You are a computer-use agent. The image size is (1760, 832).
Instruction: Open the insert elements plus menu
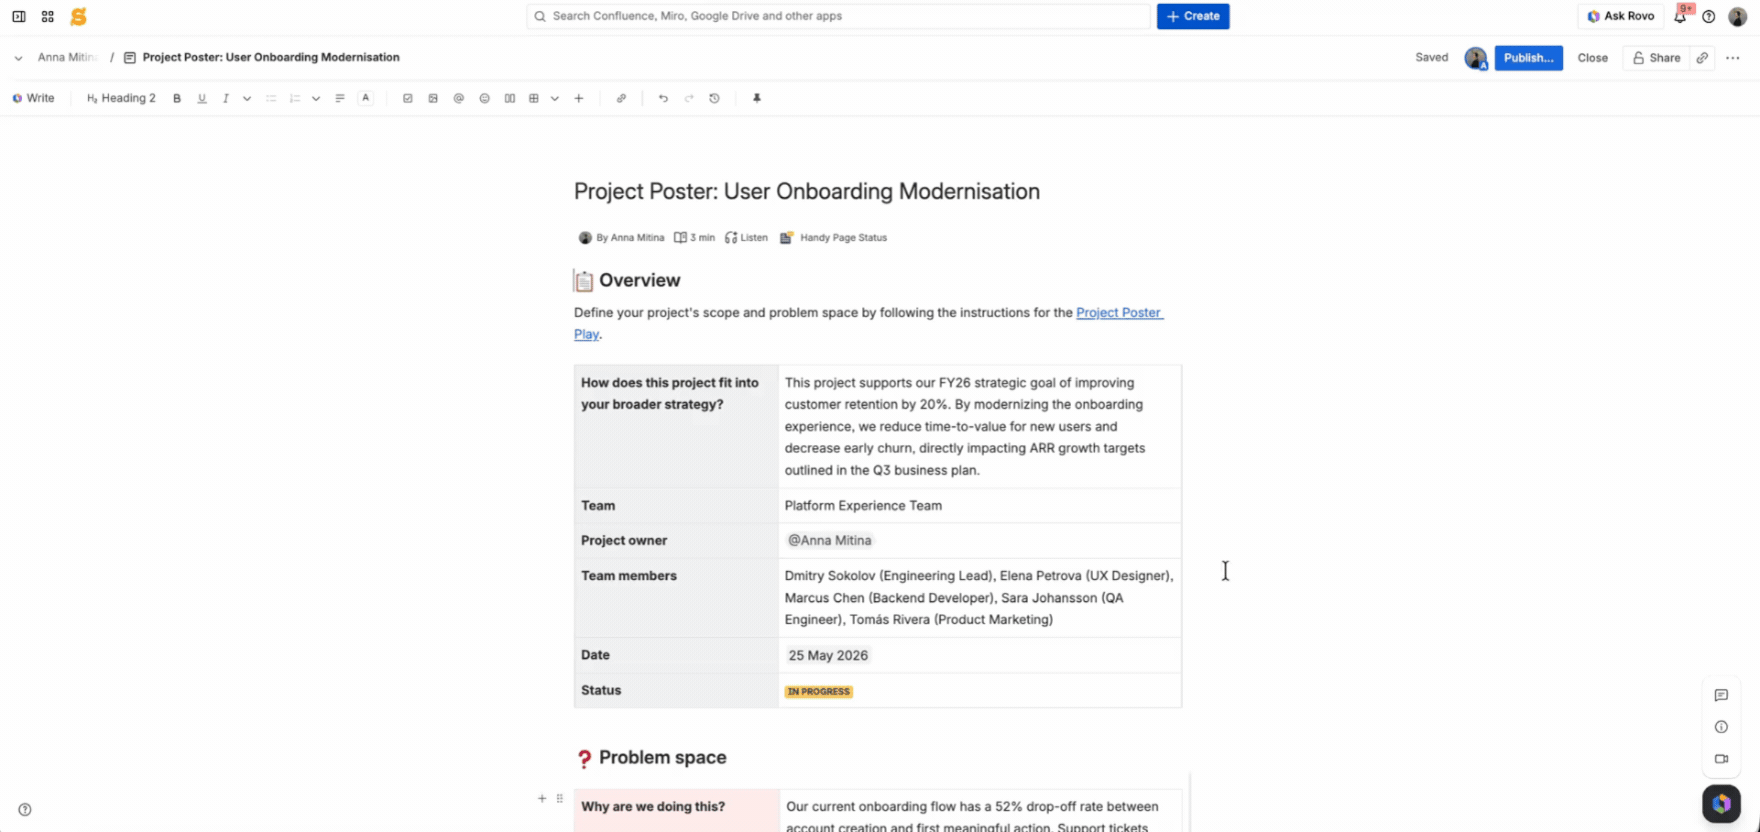(x=579, y=98)
